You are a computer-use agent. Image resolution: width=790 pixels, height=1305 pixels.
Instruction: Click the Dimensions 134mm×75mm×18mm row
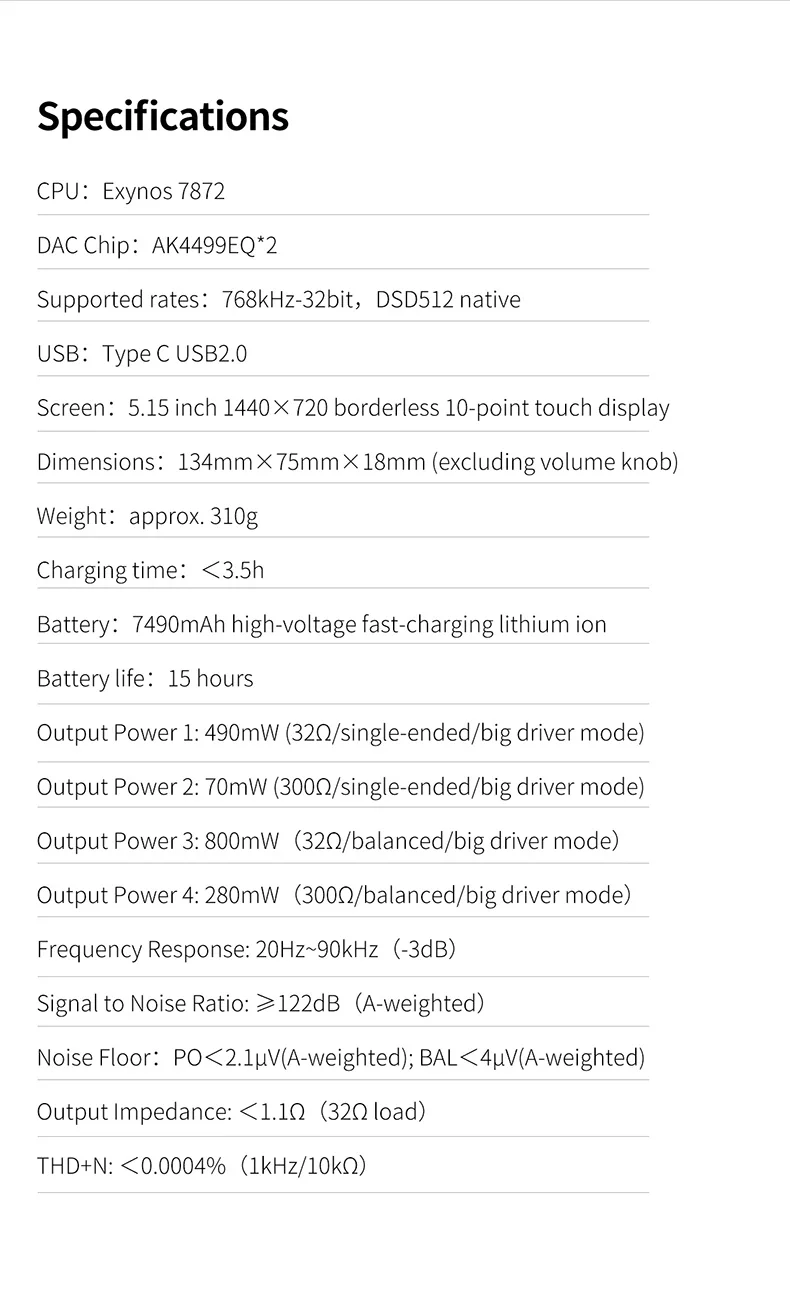click(x=358, y=461)
